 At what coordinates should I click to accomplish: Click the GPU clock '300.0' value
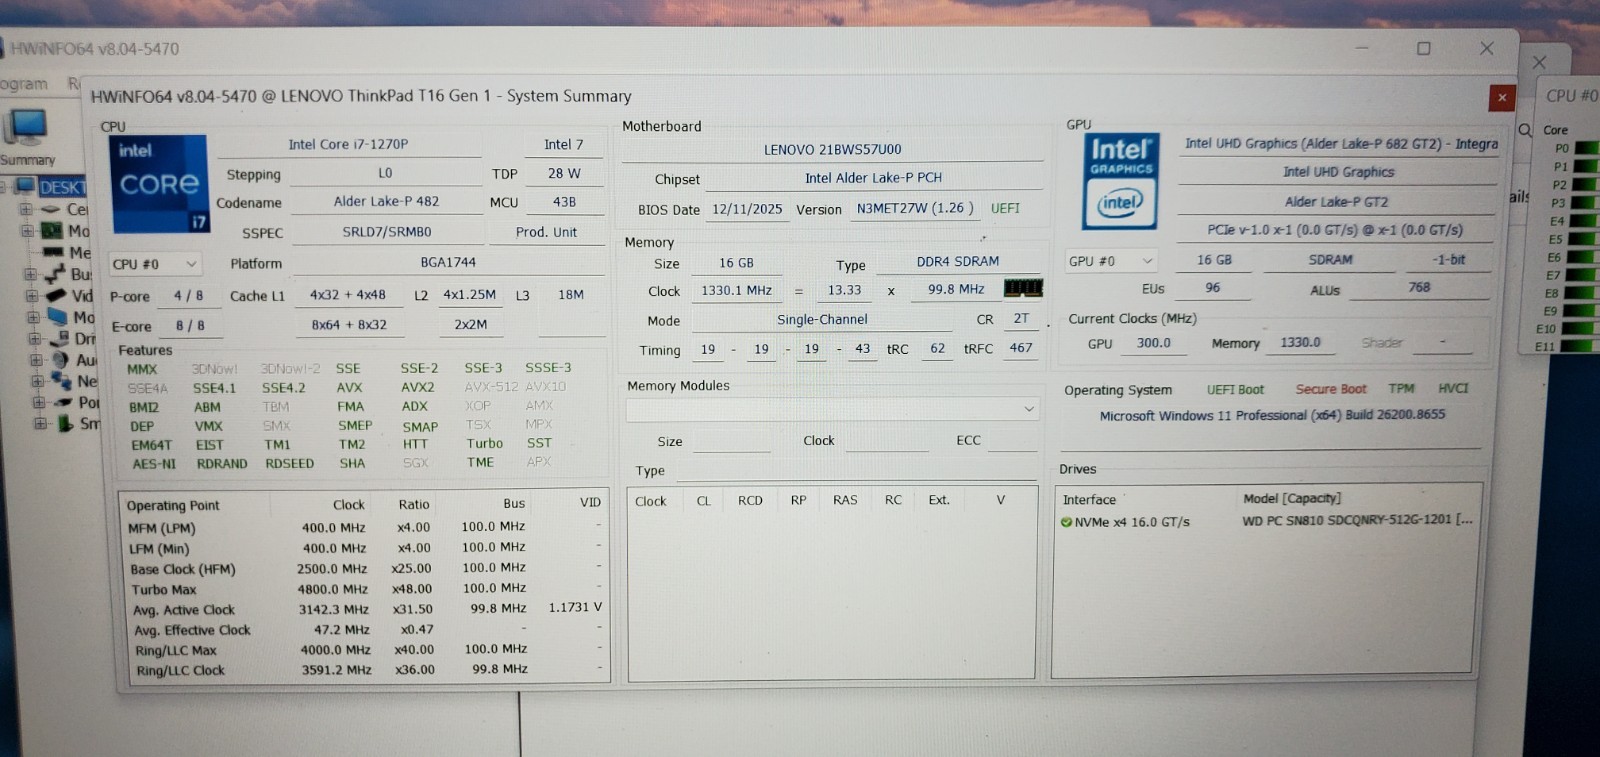coord(1153,342)
